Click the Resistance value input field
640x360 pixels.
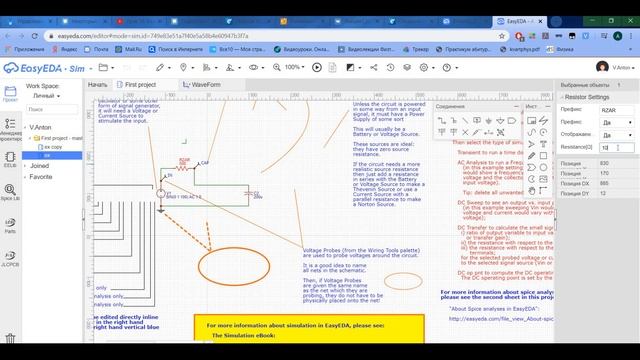(x=616, y=148)
